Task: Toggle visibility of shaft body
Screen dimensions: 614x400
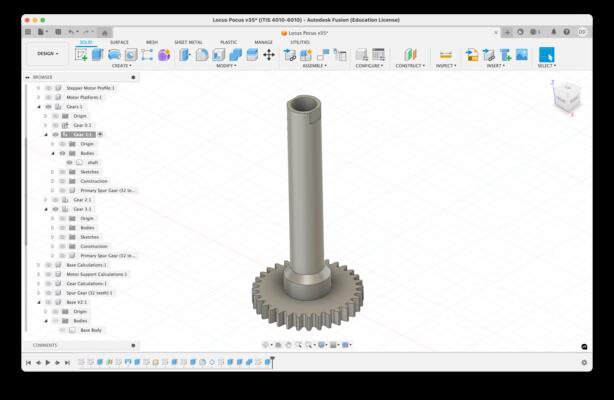Action: pos(70,163)
